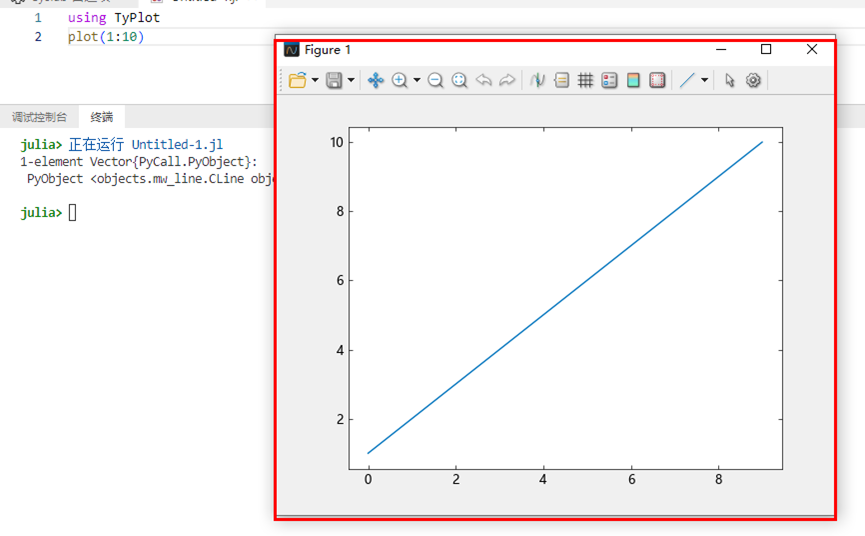
Task: Toggle the colorbar icon
Action: pyautogui.click(x=633, y=81)
